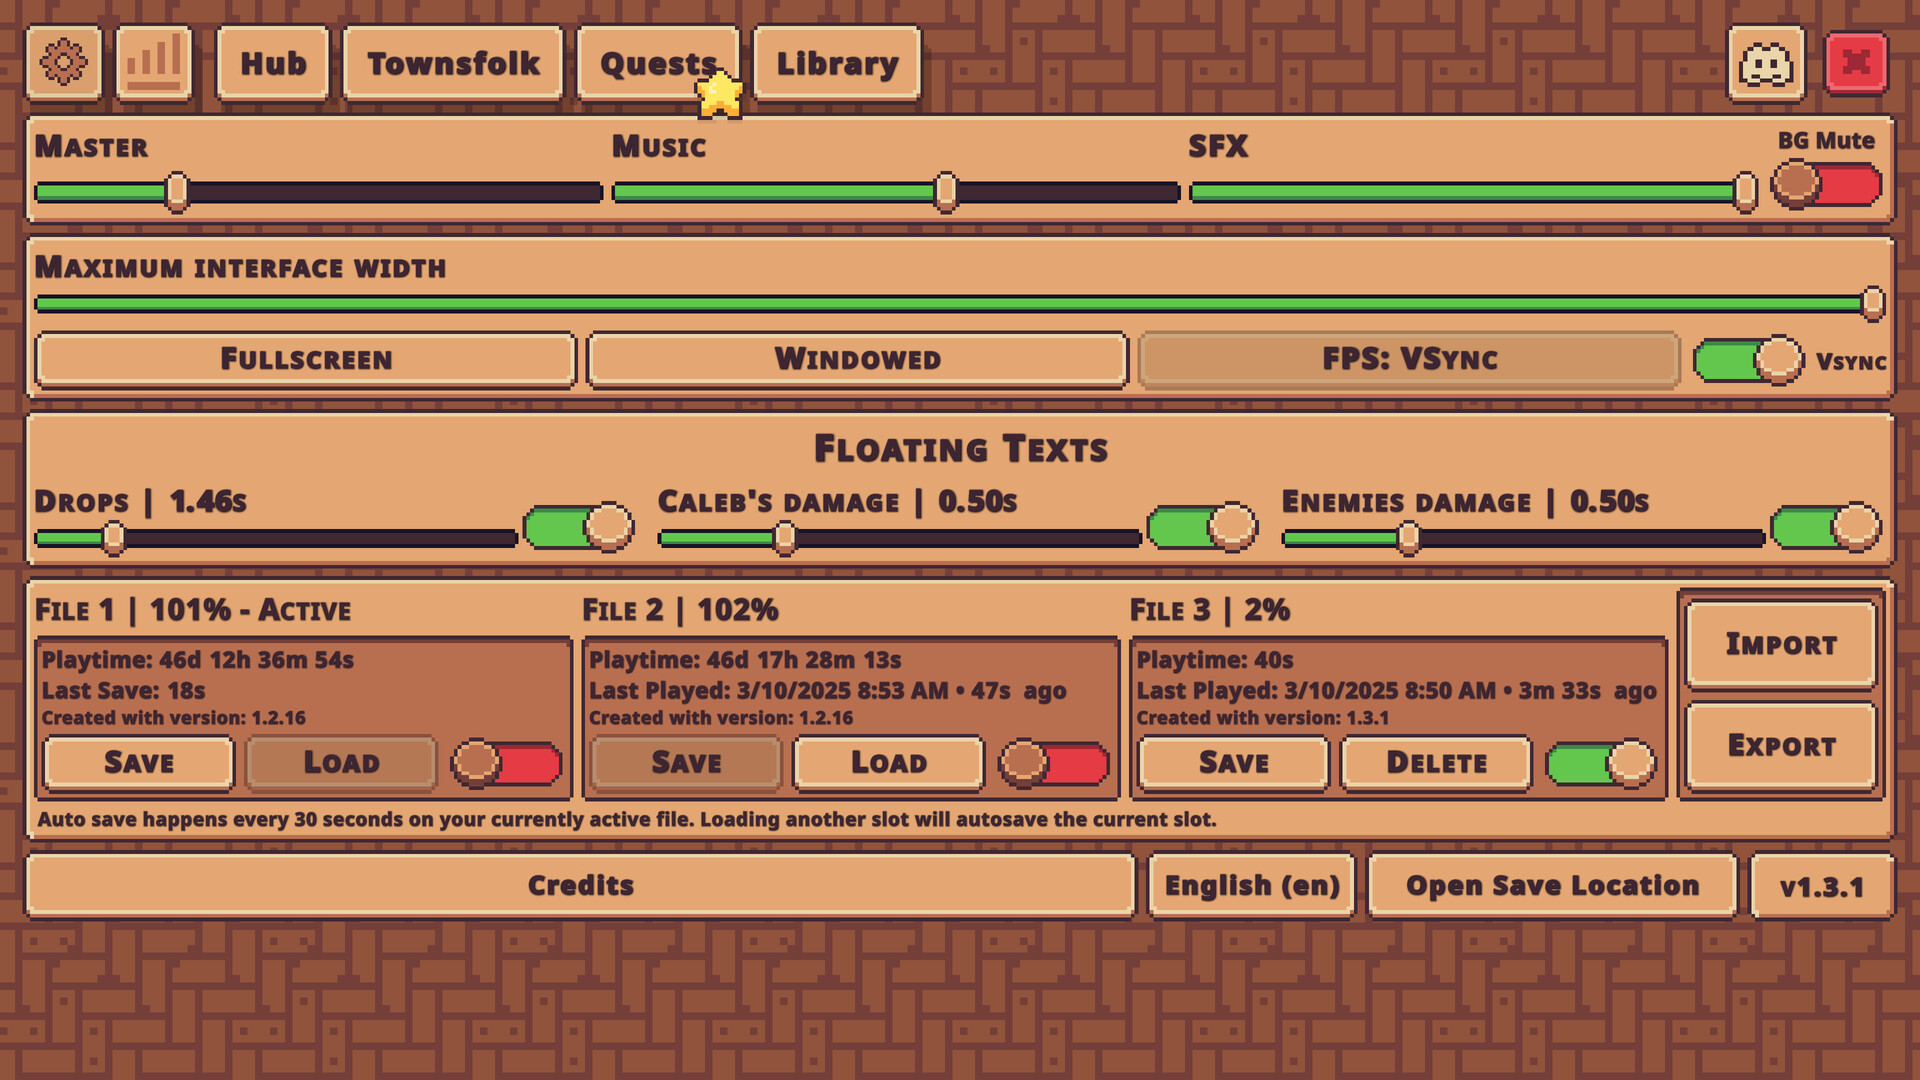1920x1080 pixels.
Task: View the Credits
Action: (x=581, y=885)
